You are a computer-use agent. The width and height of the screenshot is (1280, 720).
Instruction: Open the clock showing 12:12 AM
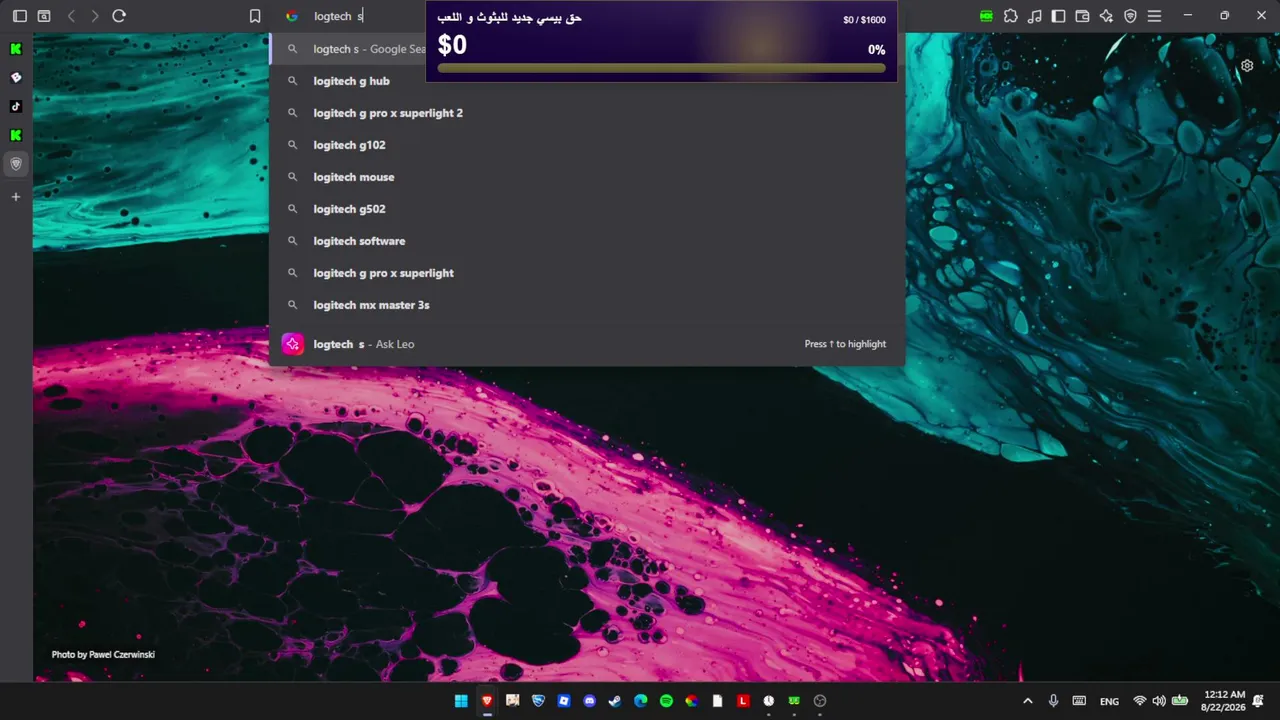1224,701
